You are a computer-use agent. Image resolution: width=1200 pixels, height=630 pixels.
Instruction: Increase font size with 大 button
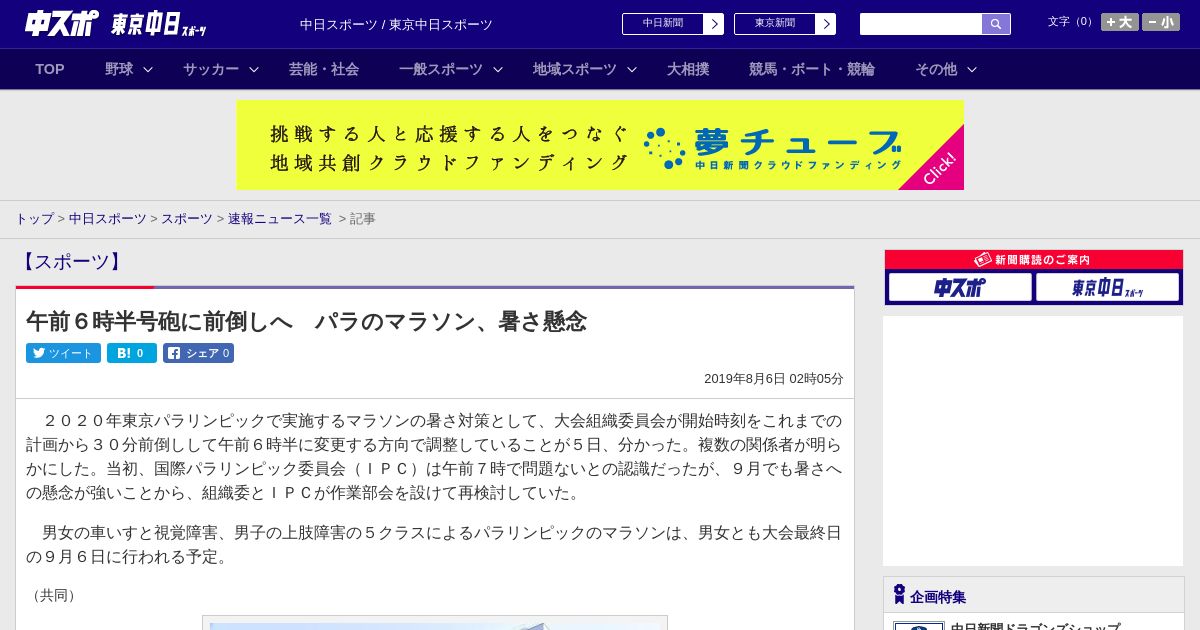click(x=1120, y=22)
